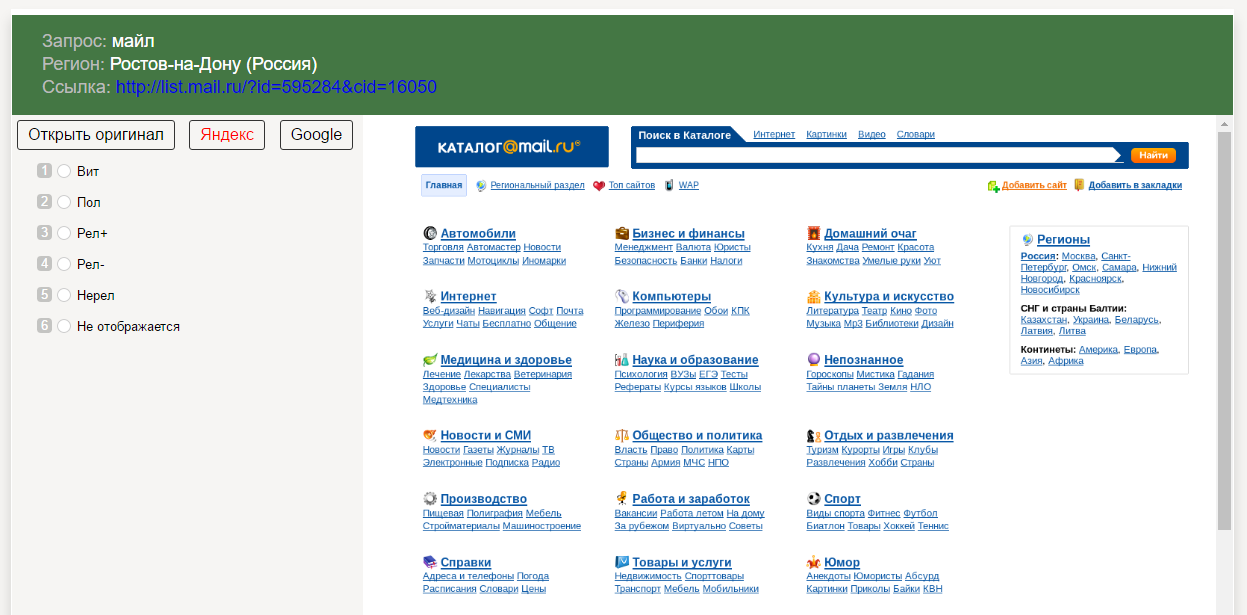The image size is (1247, 615).
Task: Switch search to Картинки tab
Action: click(x=826, y=134)
